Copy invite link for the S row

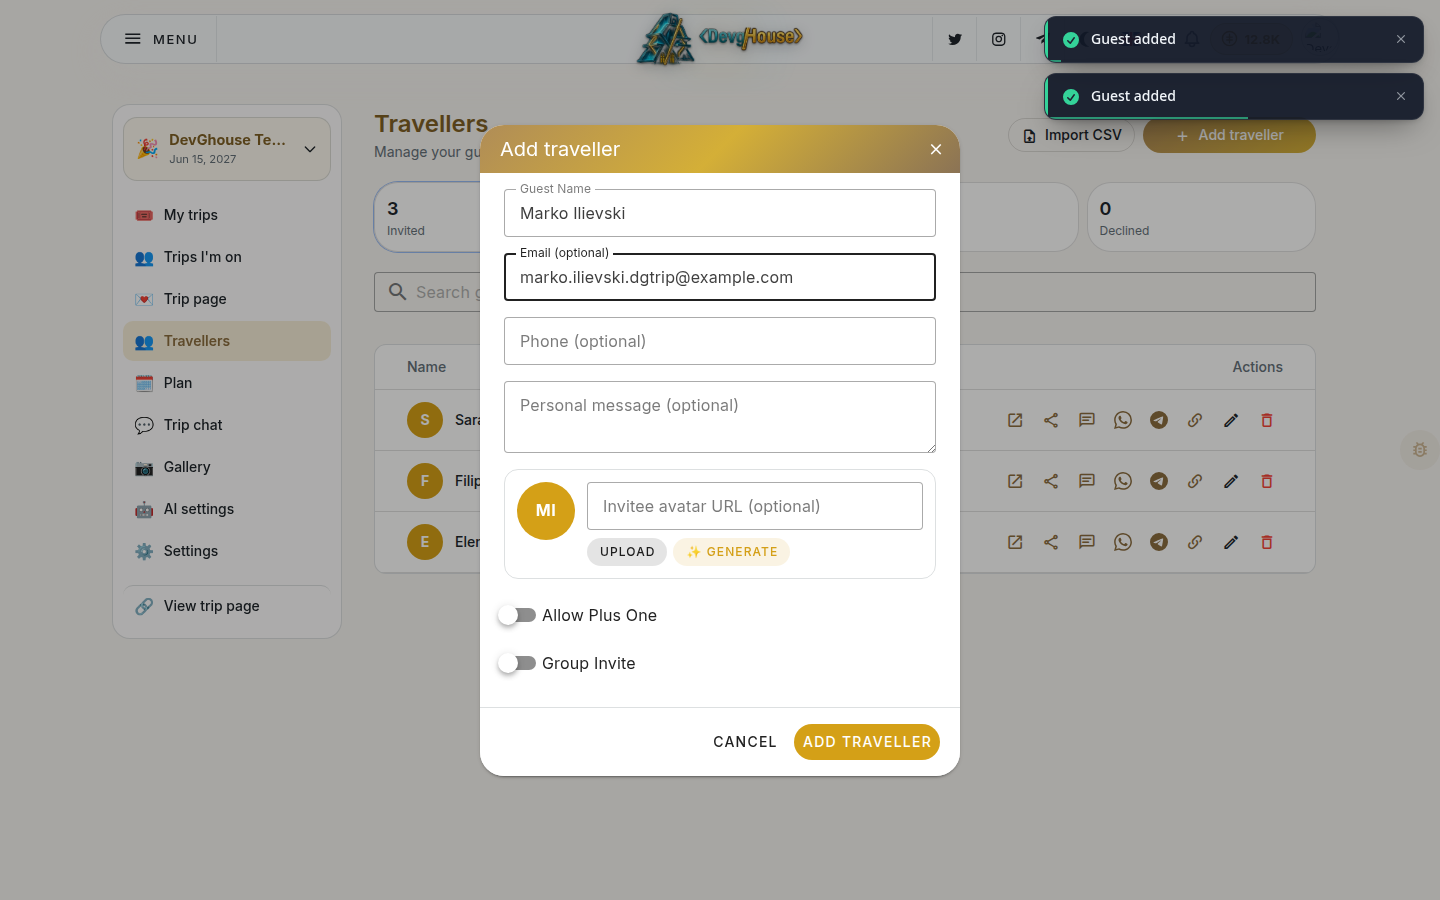coord(1195,420)
